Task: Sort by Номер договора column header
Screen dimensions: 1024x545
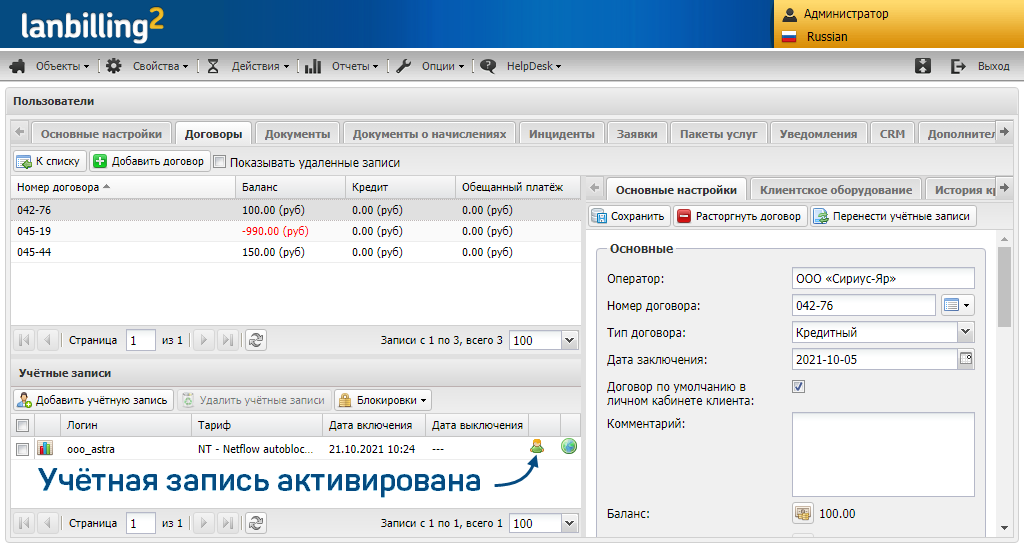Action: click(123, 187)
